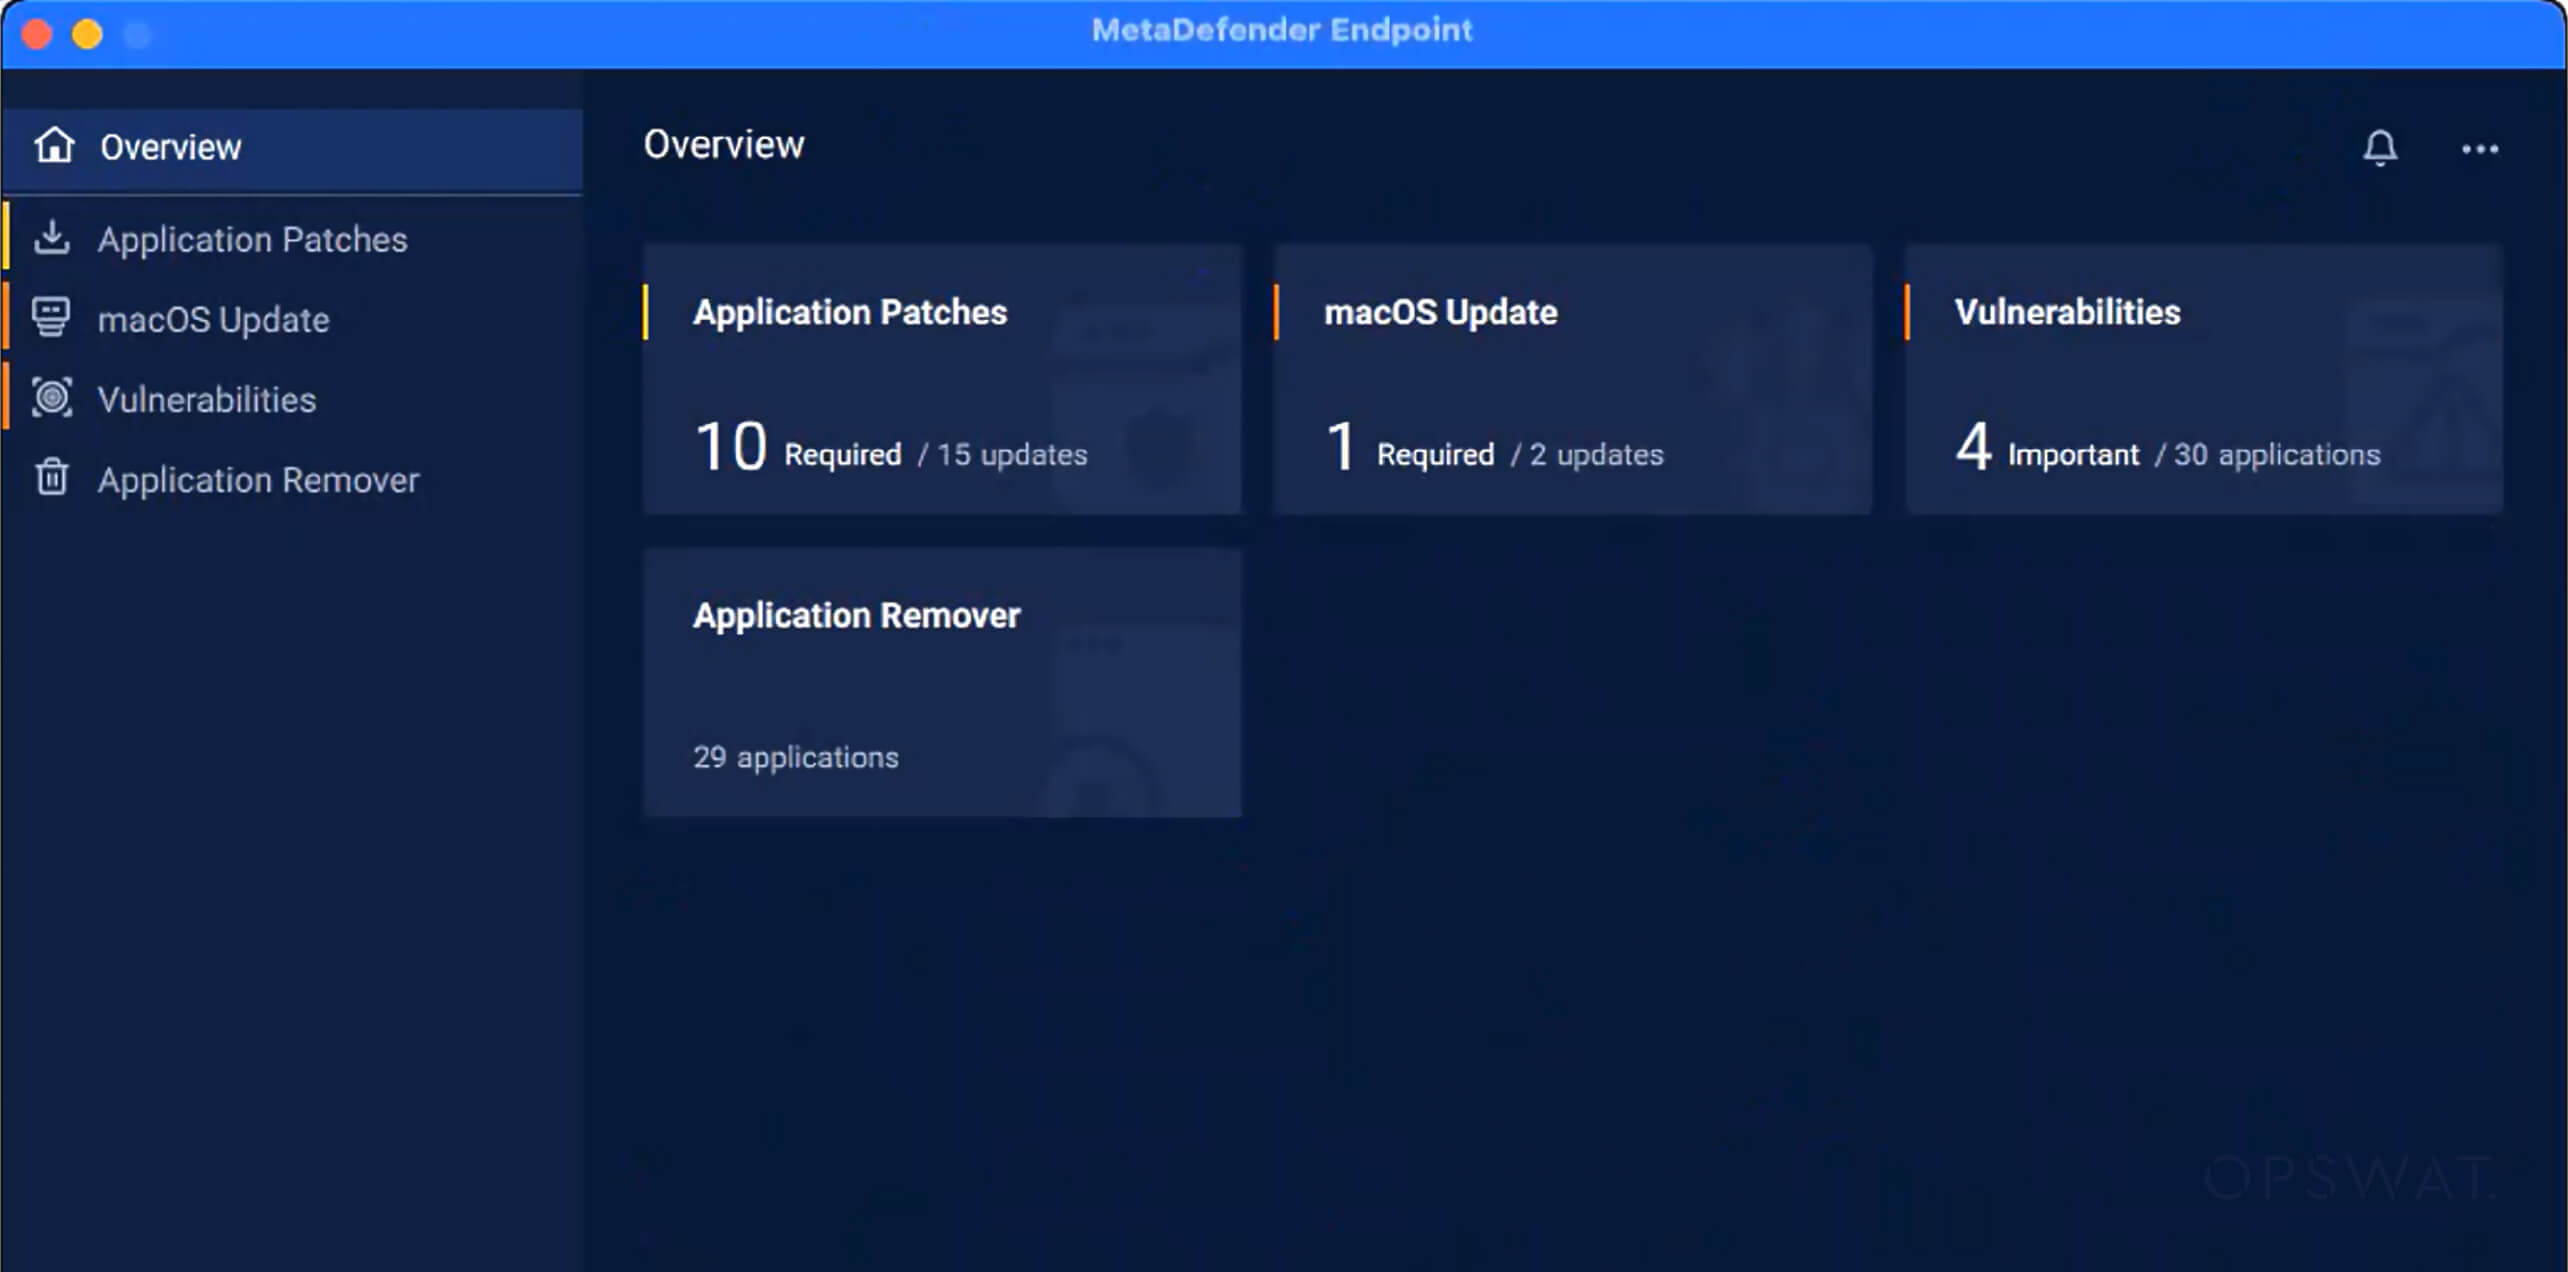Select the home icon next to Overview

point(54,146)
